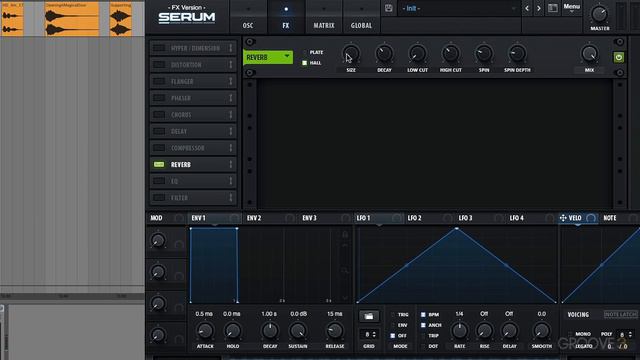
Task: Select the MOD tab
Action: click(156, 218)
